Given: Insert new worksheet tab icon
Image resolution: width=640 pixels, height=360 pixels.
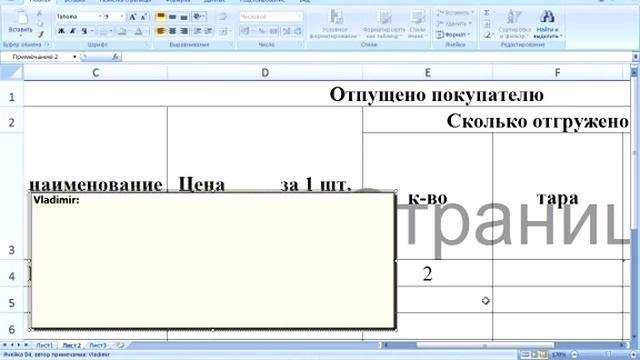Looking at the screenshot, I should (120, 345).
